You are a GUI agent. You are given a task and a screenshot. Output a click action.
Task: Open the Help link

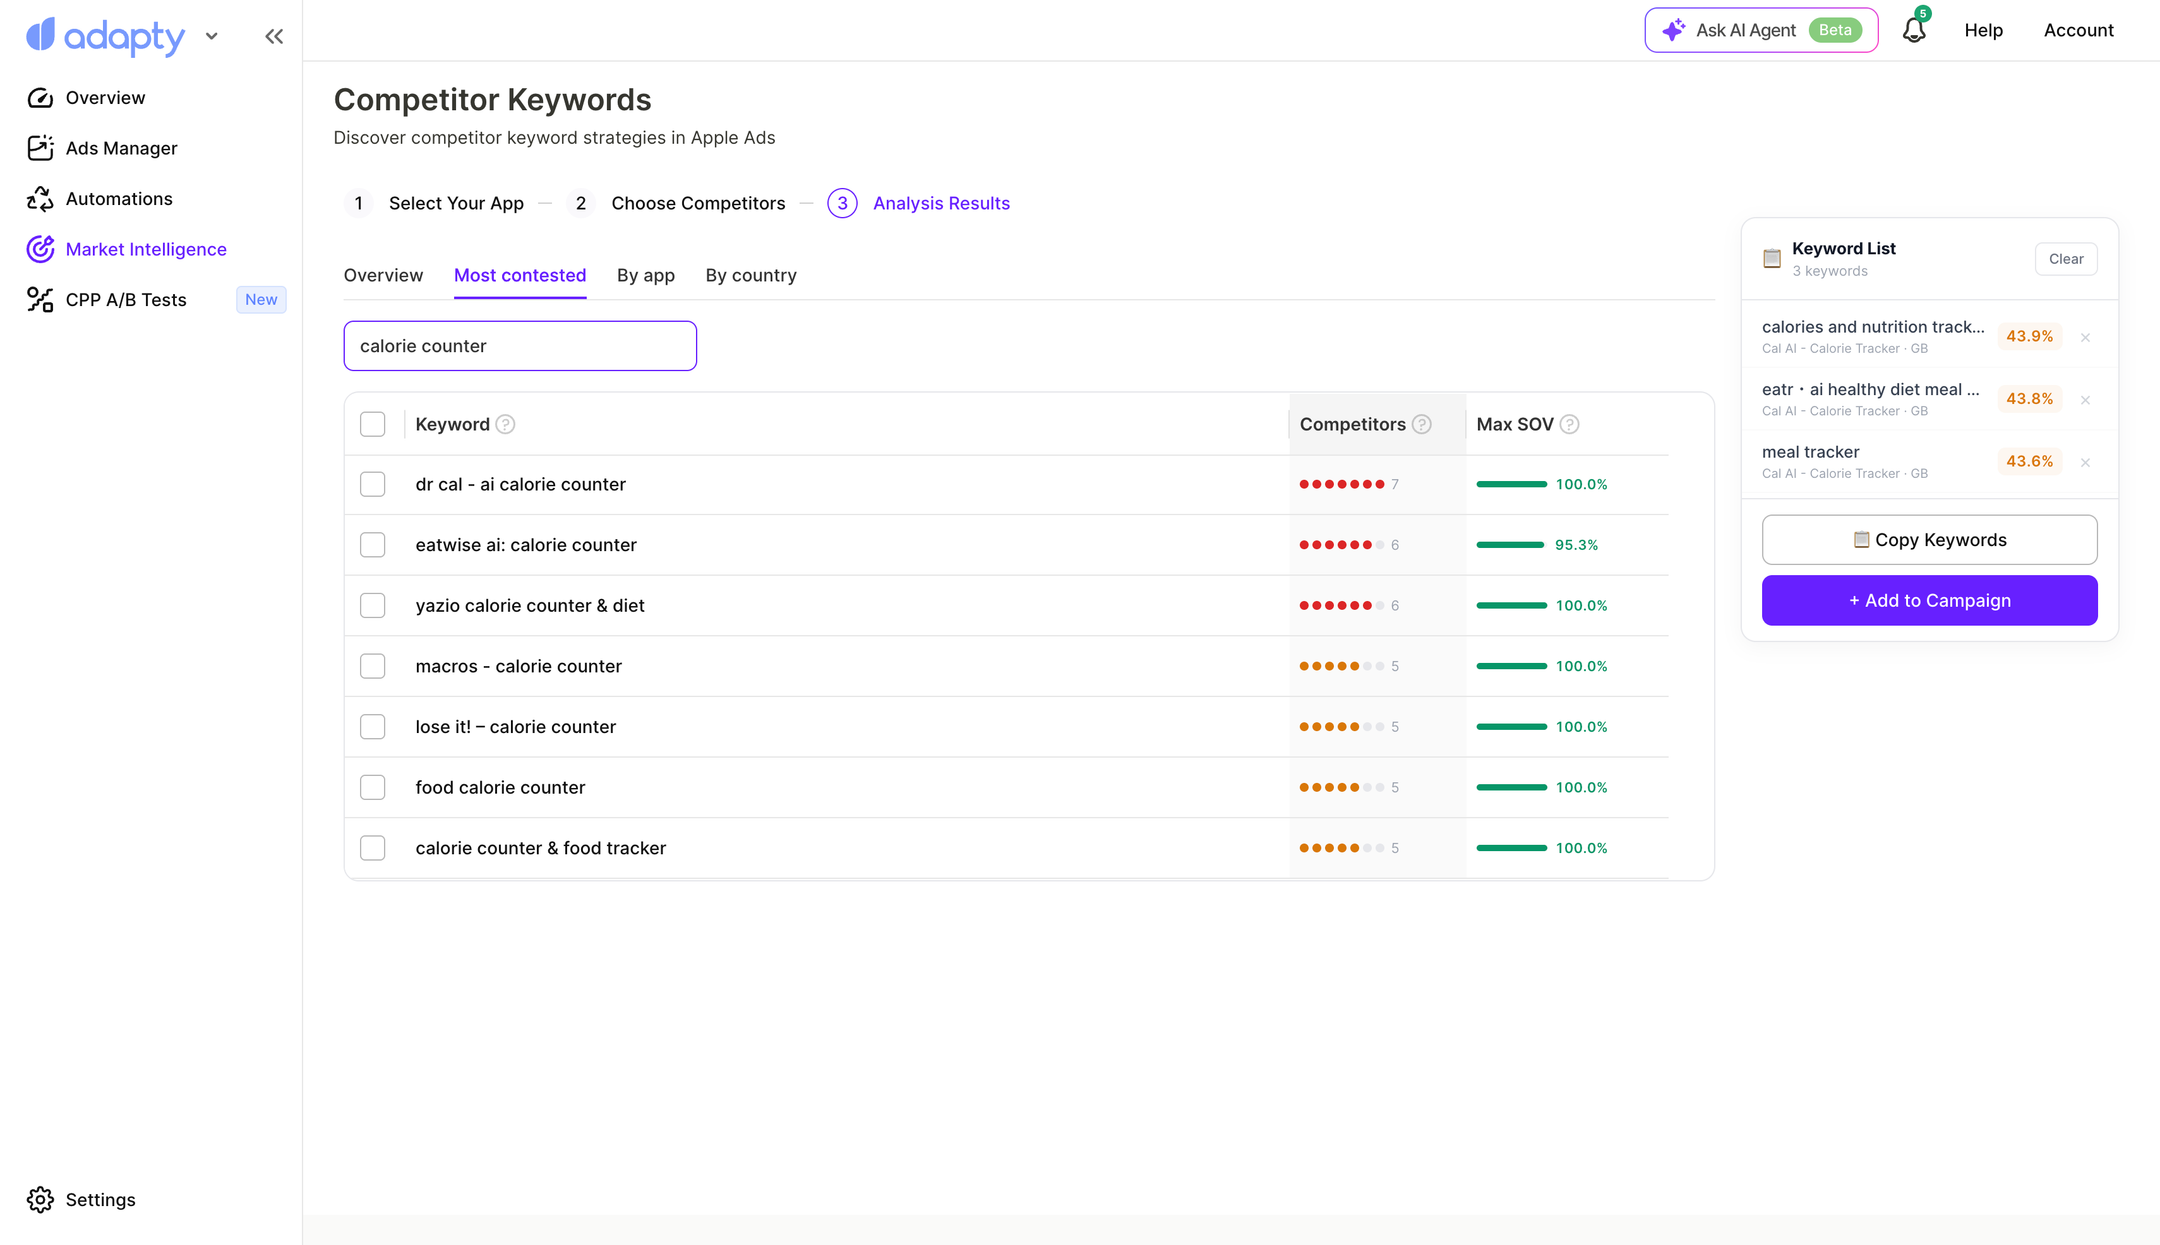pyautogui.click(x=1983, y=30)
